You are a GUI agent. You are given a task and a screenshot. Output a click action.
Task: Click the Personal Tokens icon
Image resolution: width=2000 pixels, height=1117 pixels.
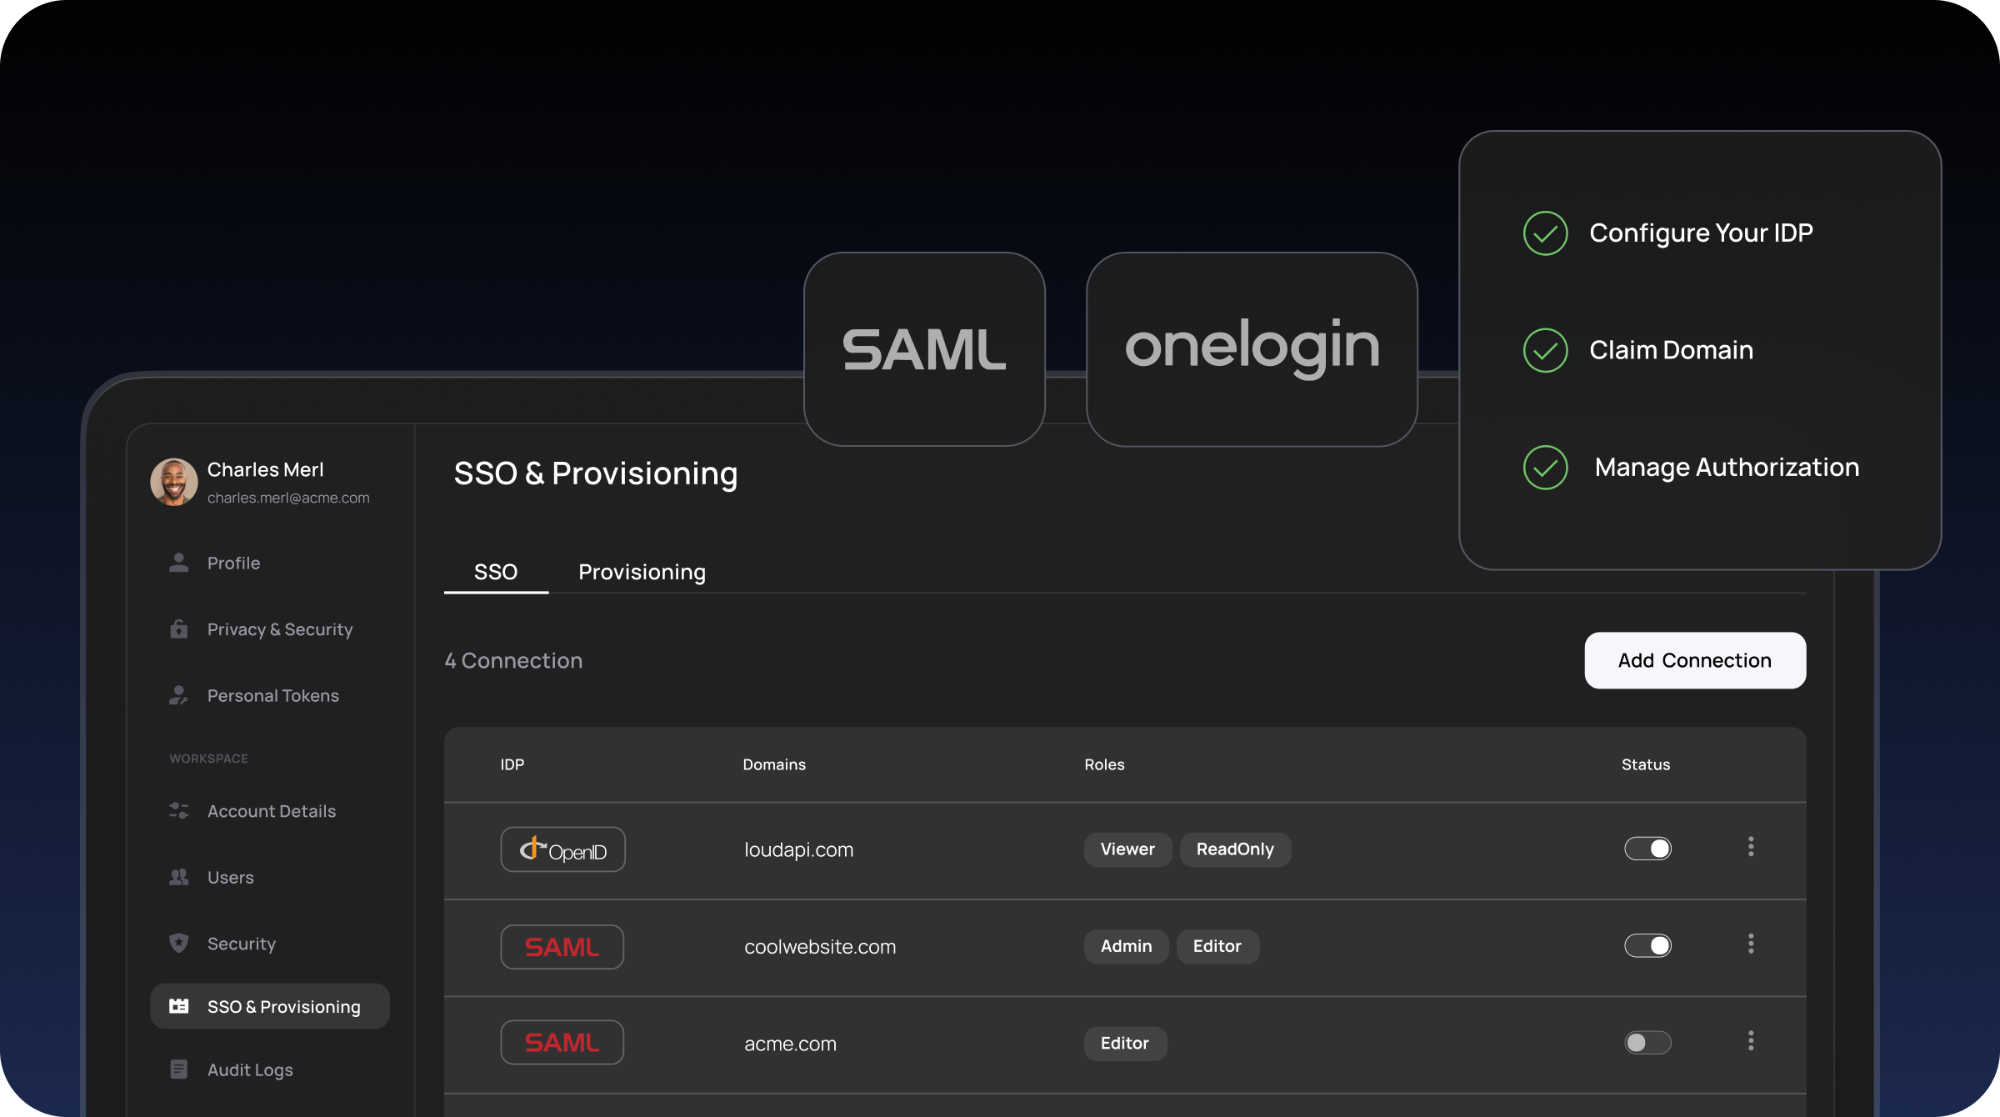[x=179, y=695]
